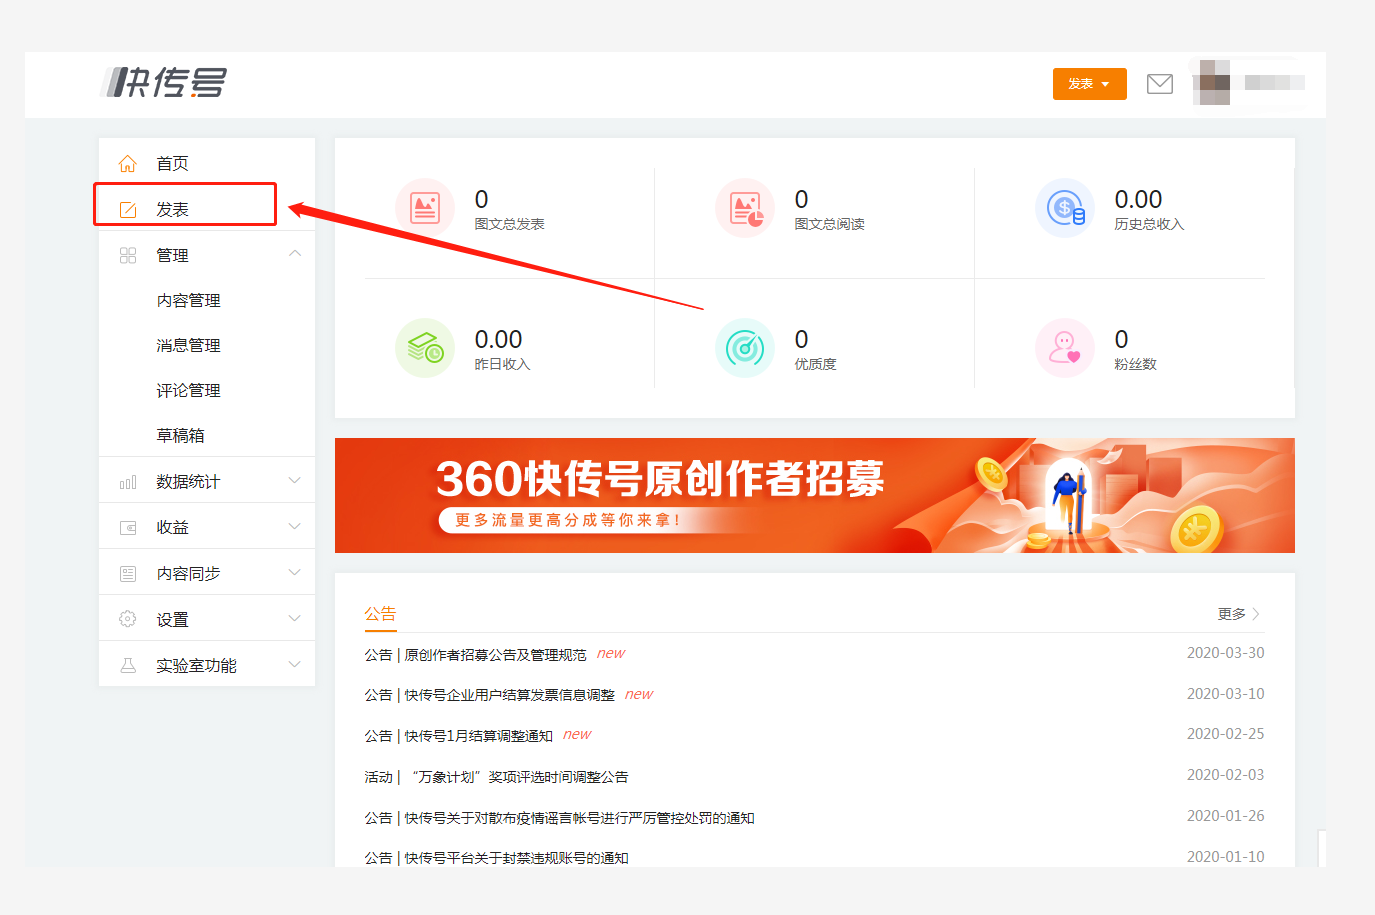Click the date 2020-03-10
1375x915 pixels.
click(x=1226, y=694)
